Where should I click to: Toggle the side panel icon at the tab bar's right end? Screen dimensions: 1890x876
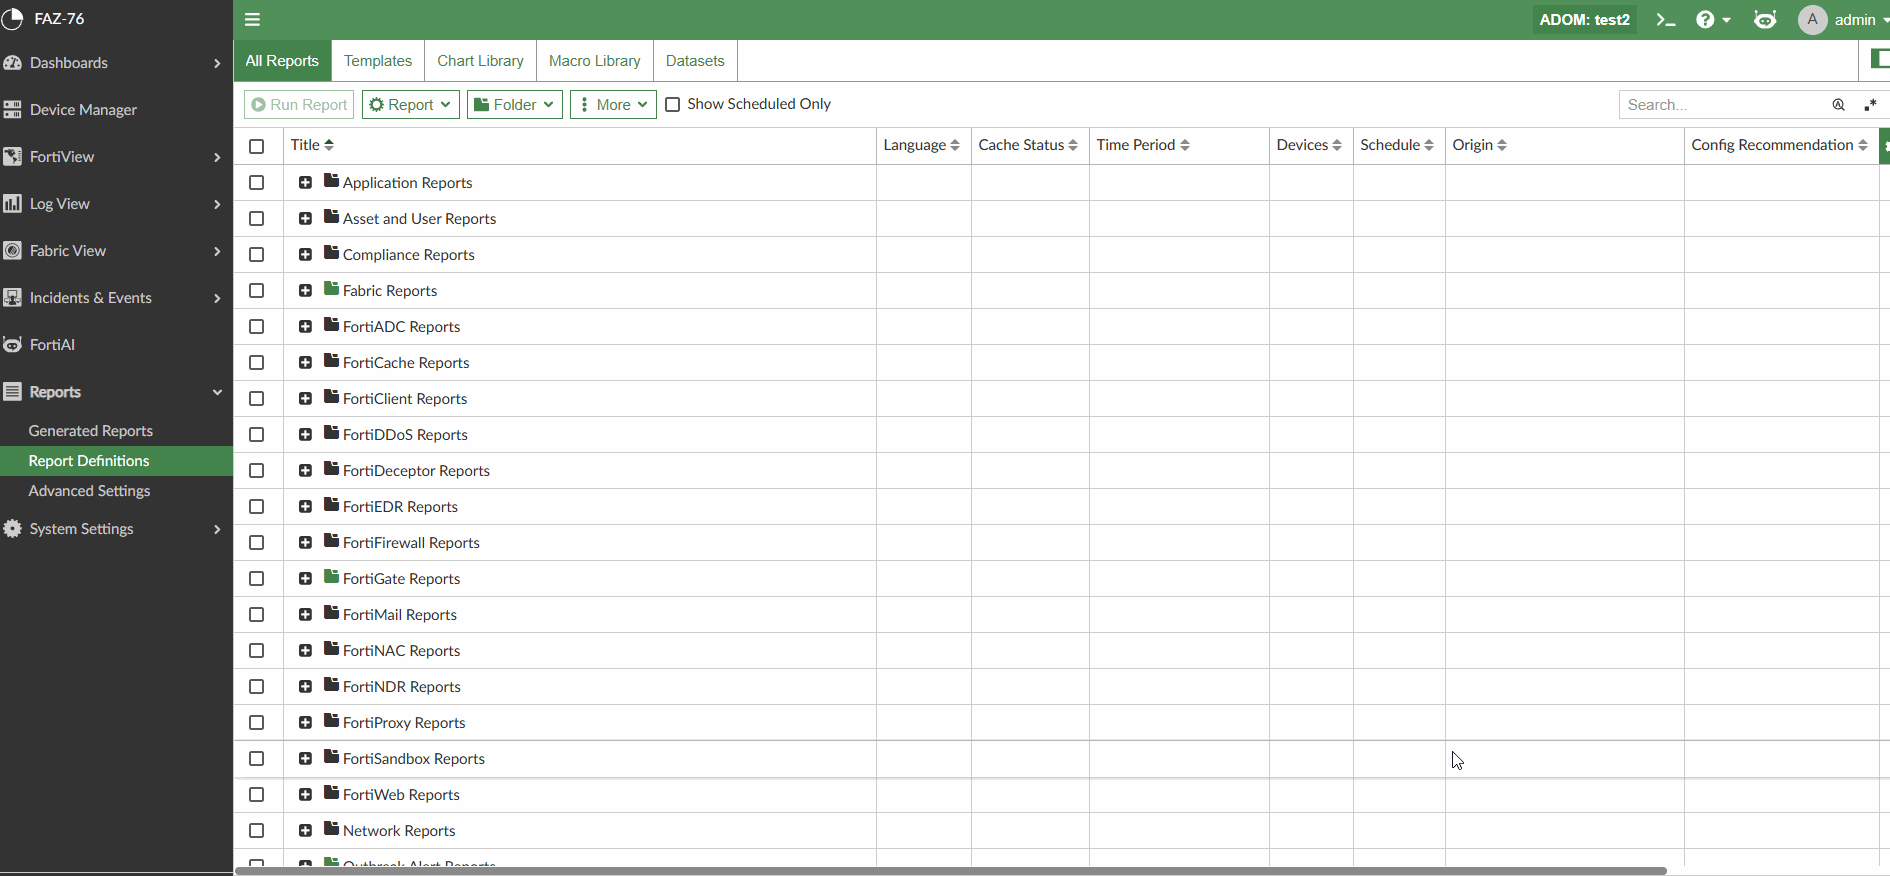1879,59
